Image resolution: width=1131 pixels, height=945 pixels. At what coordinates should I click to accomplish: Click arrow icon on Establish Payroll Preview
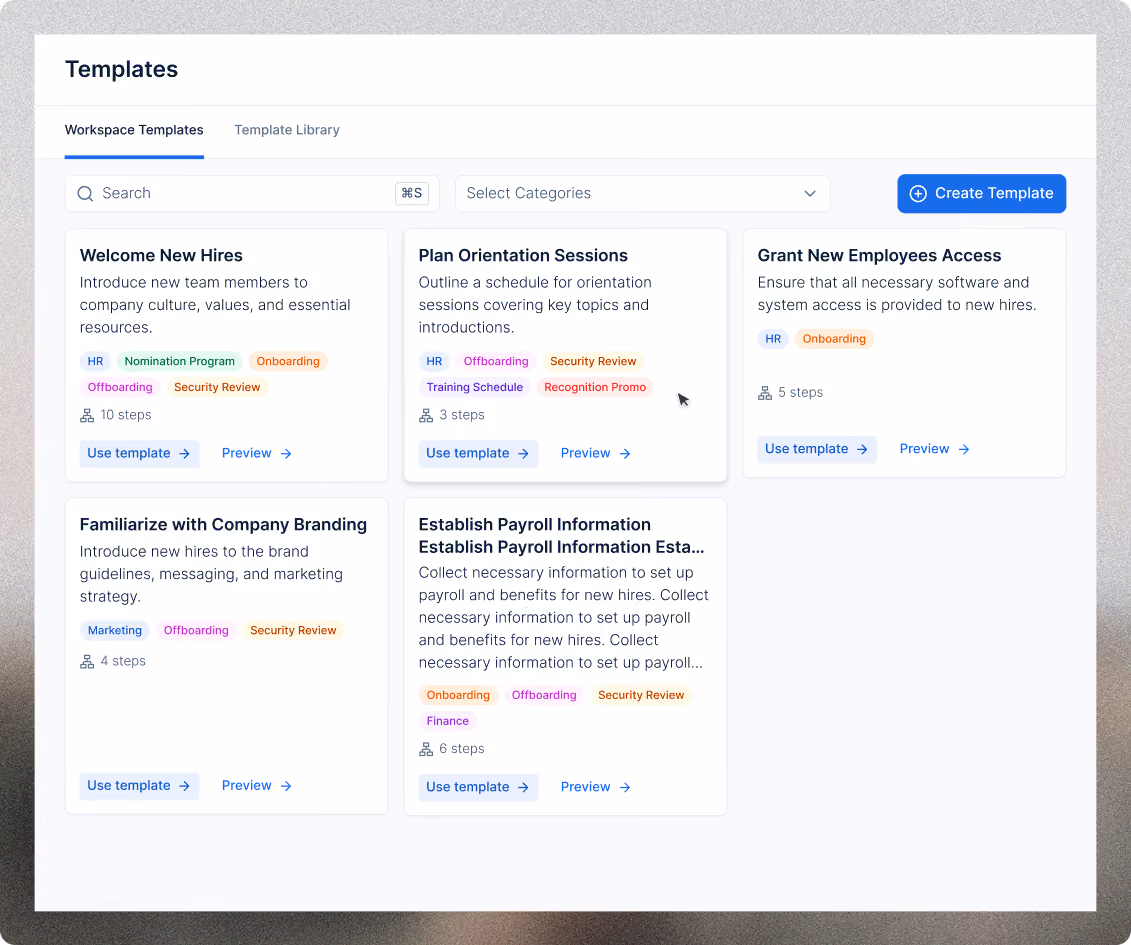625,788
